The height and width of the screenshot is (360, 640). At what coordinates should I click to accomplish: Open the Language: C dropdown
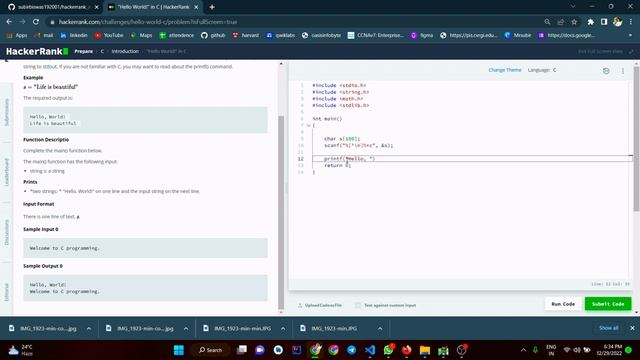point(542,70)
